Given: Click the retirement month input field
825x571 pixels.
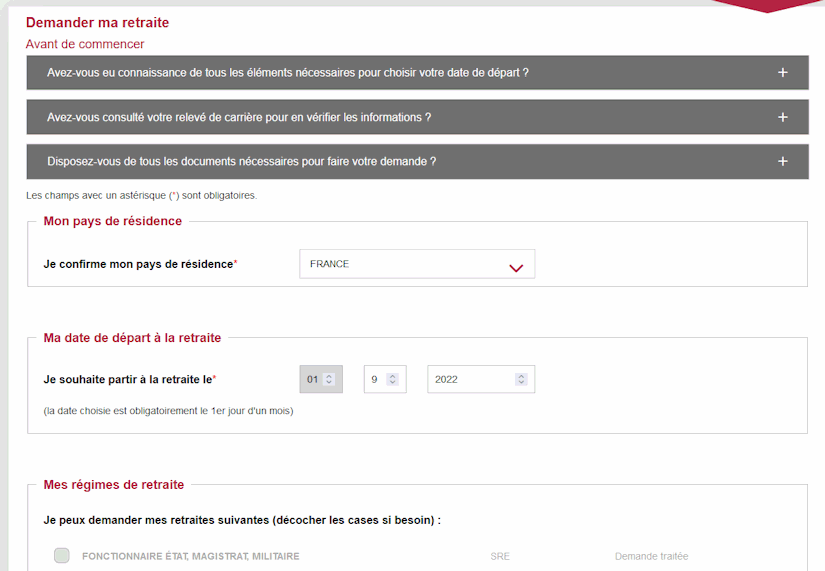Looking at the screenshot, I should [x=375, y=379].
